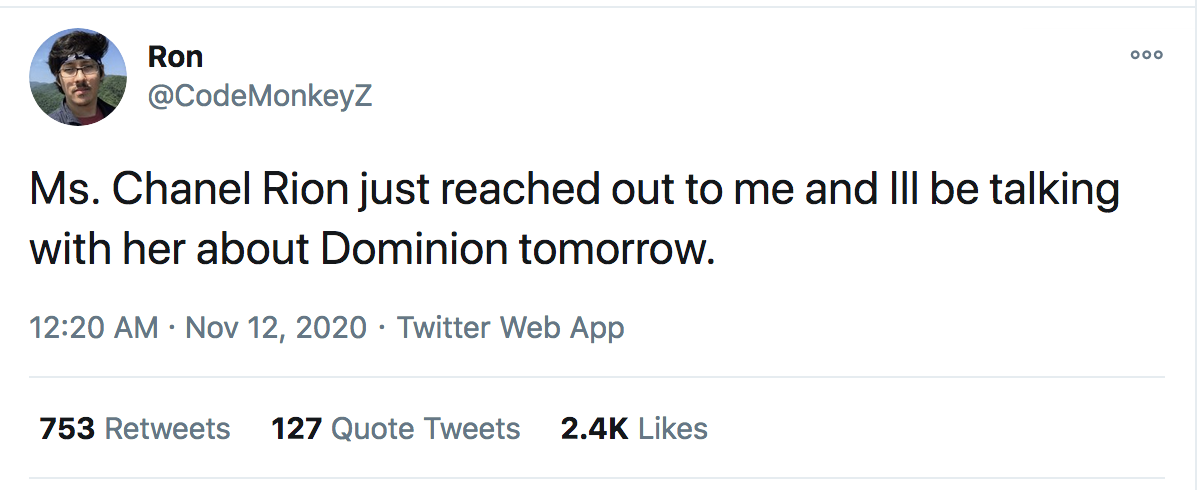This screenshot has width=1200, height=490.
Task: Click the display name Ron
Action: 176,57
